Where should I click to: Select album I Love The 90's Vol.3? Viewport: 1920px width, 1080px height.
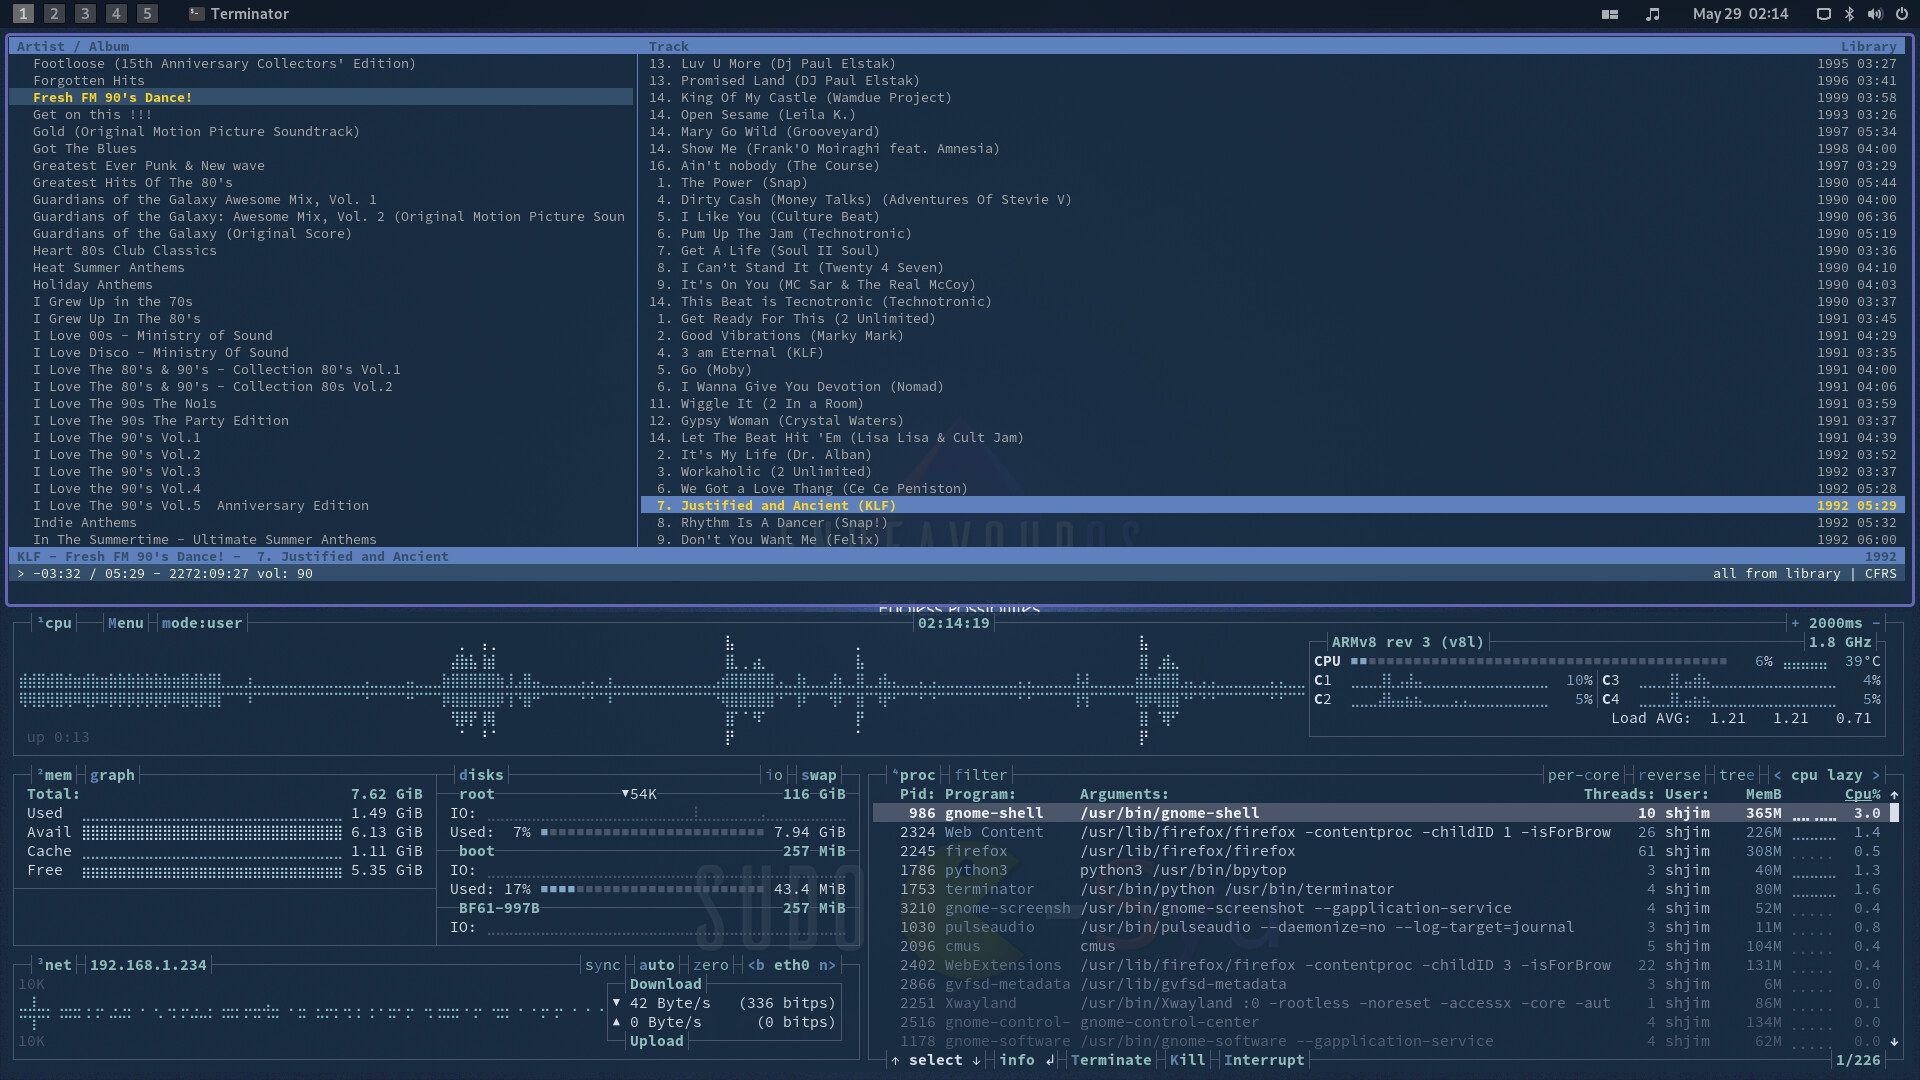(321, 471)
